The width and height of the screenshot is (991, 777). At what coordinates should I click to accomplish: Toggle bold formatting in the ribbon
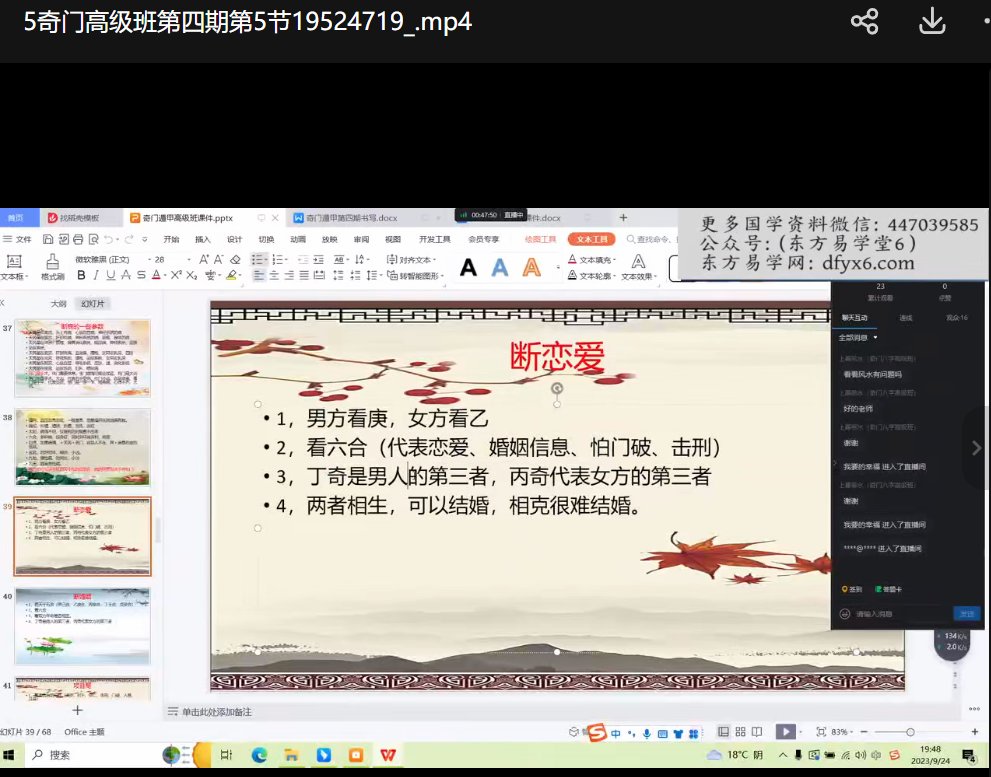(82, 276)
